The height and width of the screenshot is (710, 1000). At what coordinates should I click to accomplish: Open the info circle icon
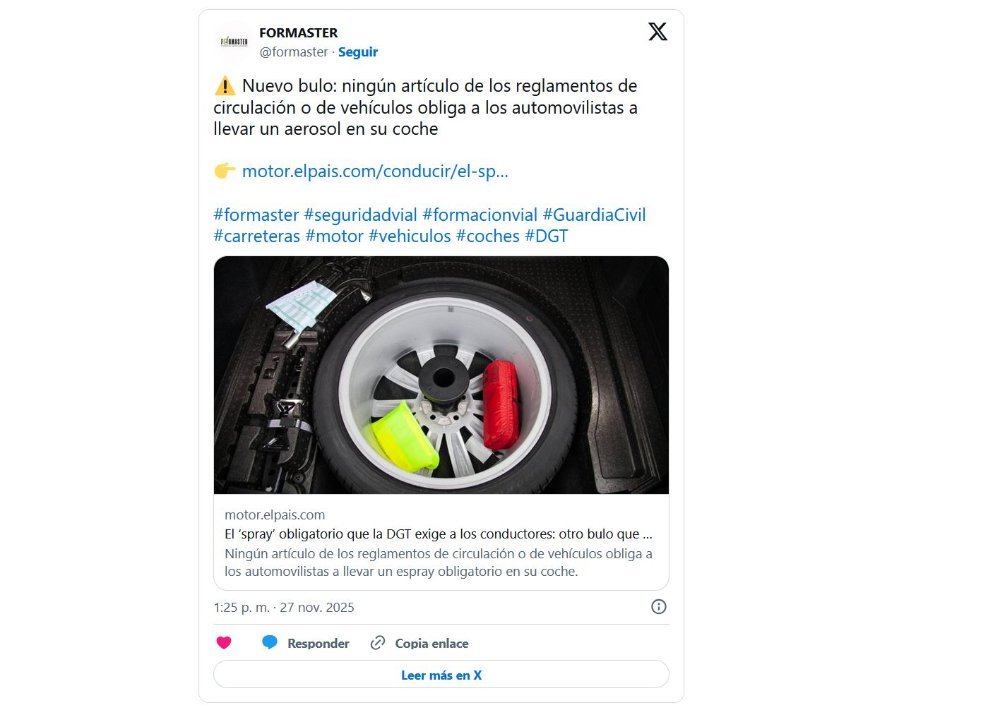[659, 607]
